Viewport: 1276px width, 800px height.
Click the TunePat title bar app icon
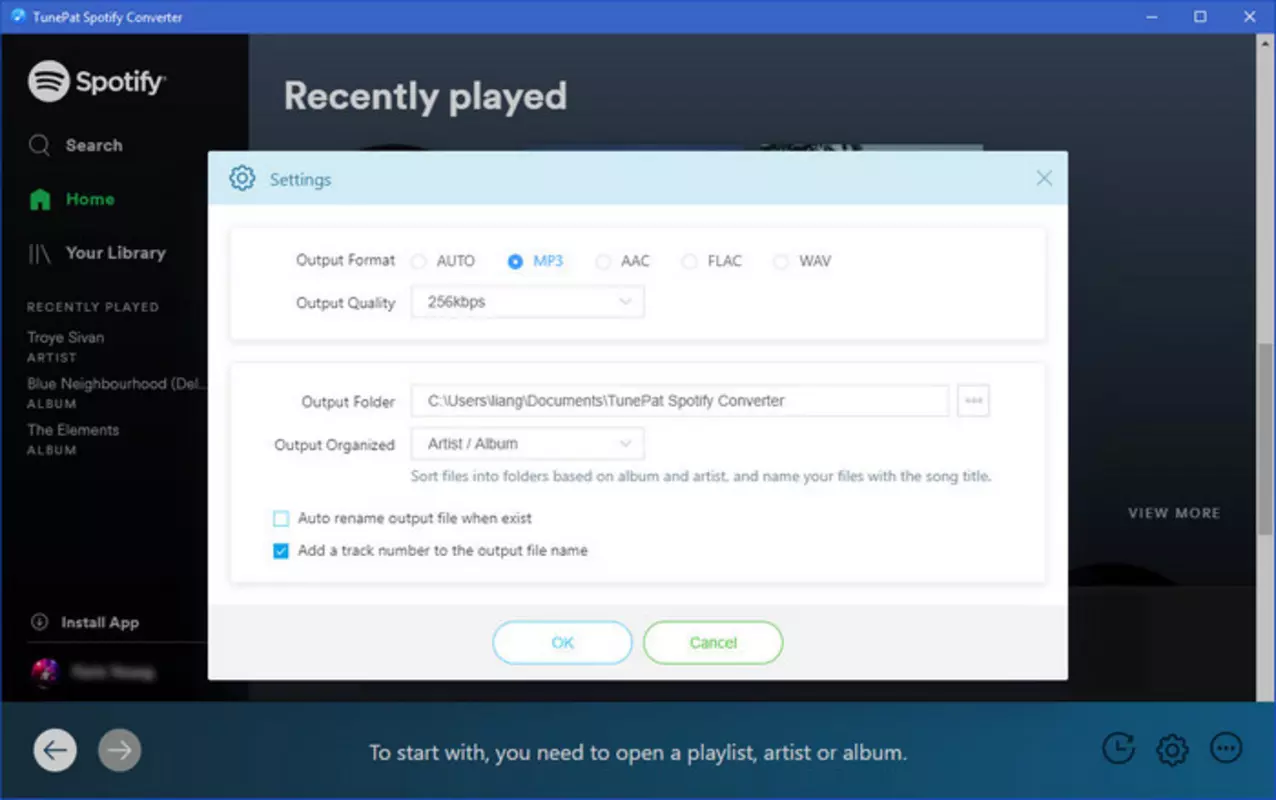[x=18, y=17]
